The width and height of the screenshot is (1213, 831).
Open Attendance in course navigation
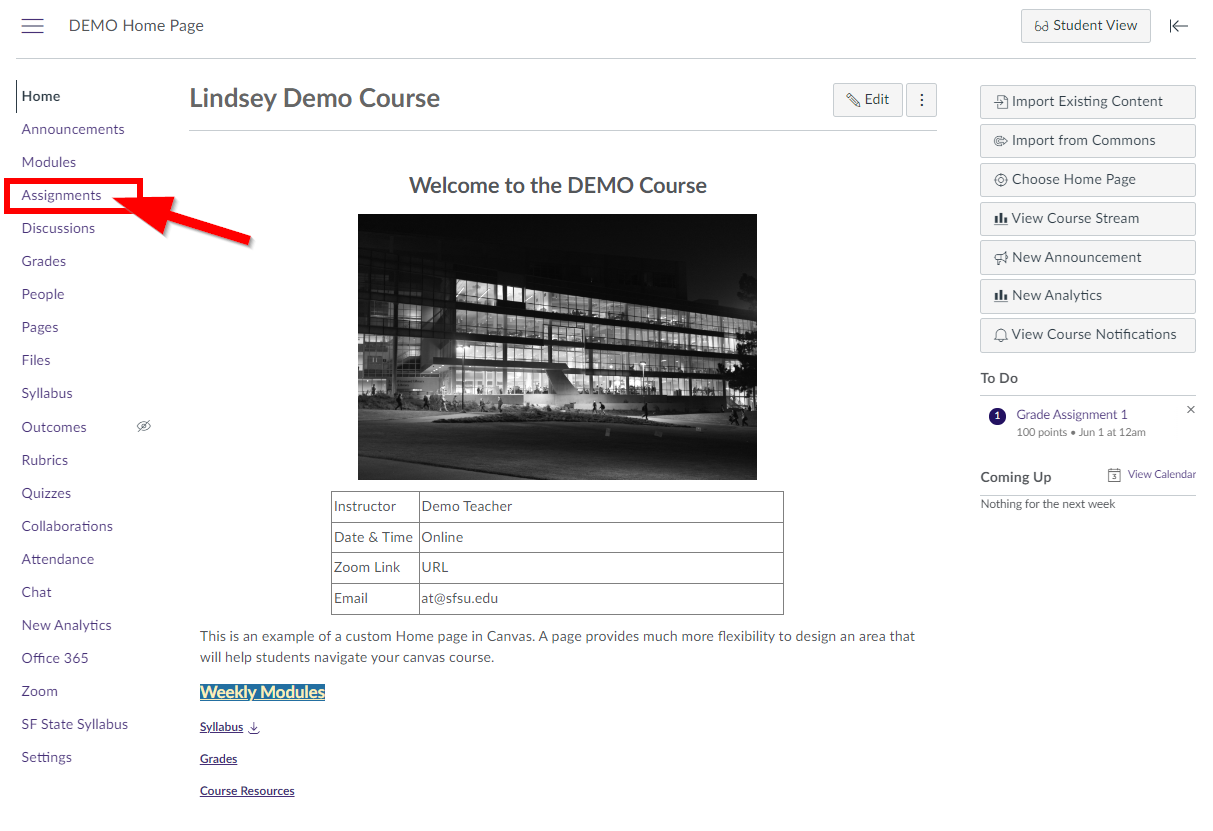[58, 559]
